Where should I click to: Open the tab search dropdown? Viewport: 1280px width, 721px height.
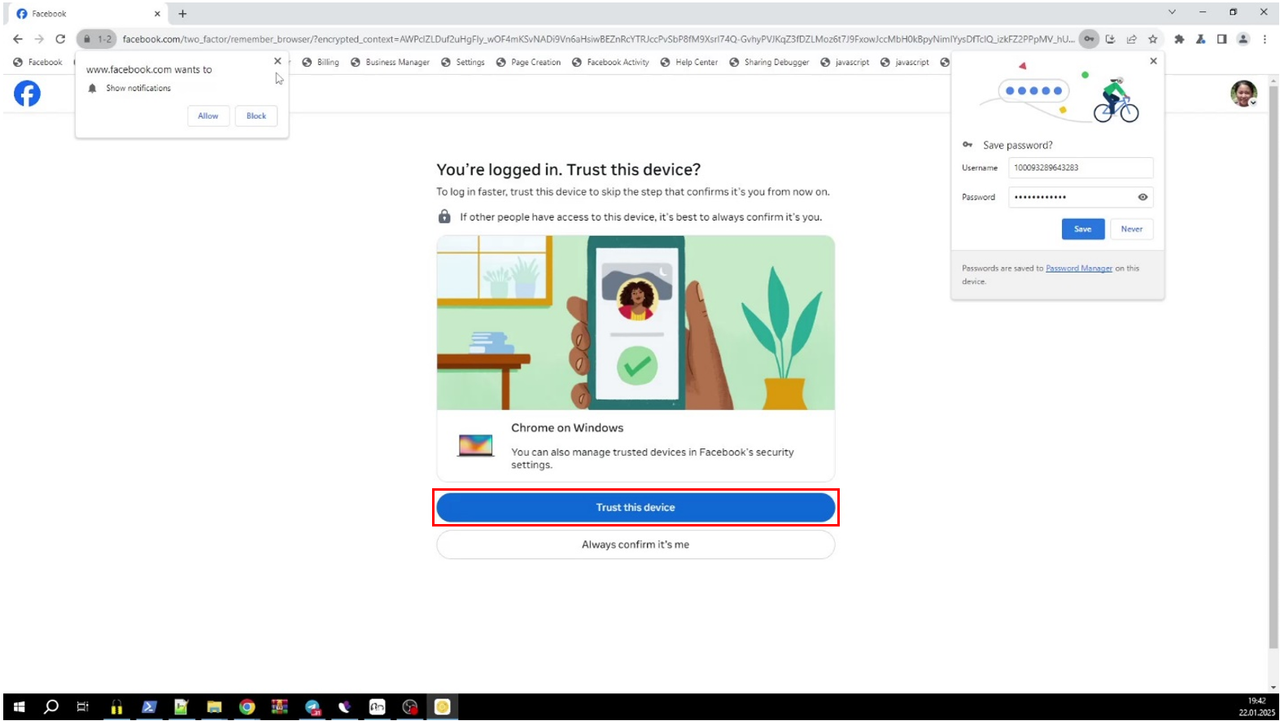click(x=1172, y=11)
